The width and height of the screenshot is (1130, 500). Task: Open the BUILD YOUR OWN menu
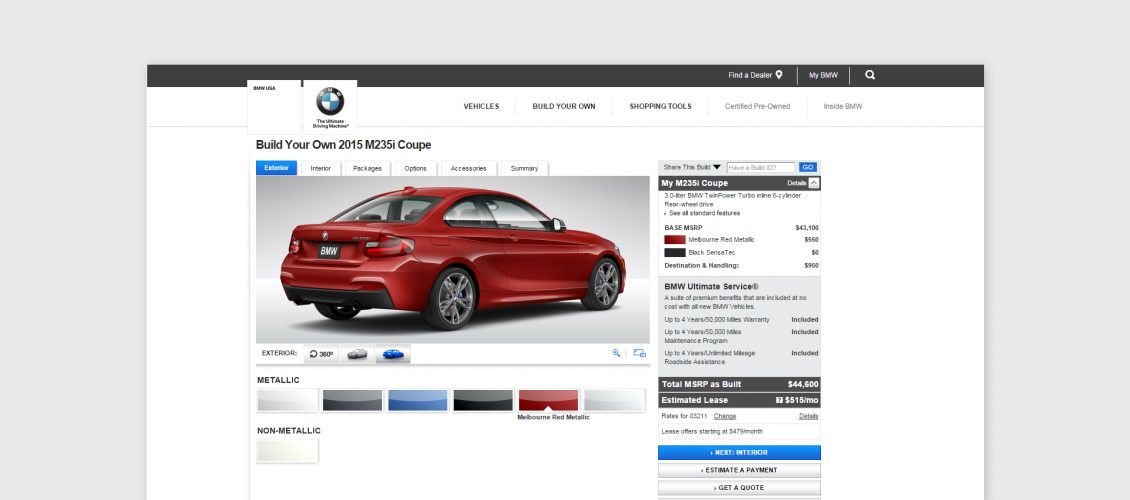(x=564, y=107)
